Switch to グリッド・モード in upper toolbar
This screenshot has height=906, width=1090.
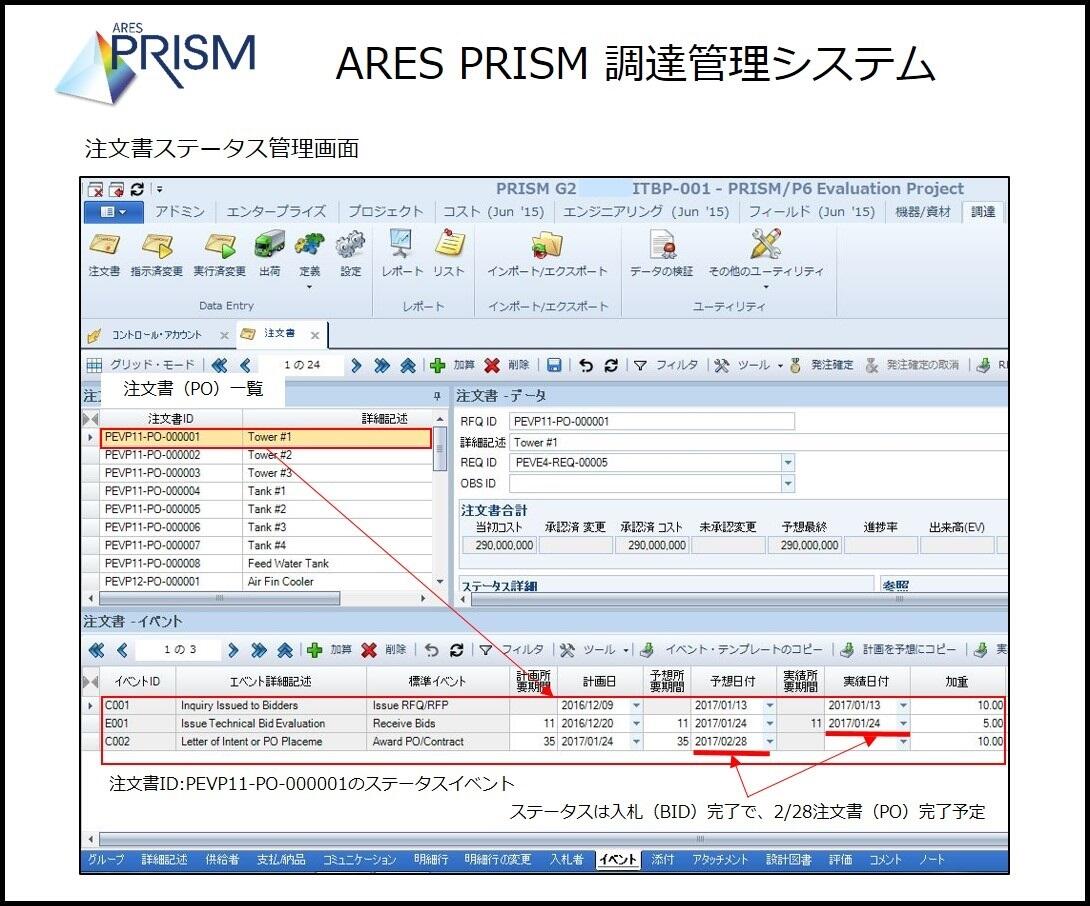pos(141,365)
